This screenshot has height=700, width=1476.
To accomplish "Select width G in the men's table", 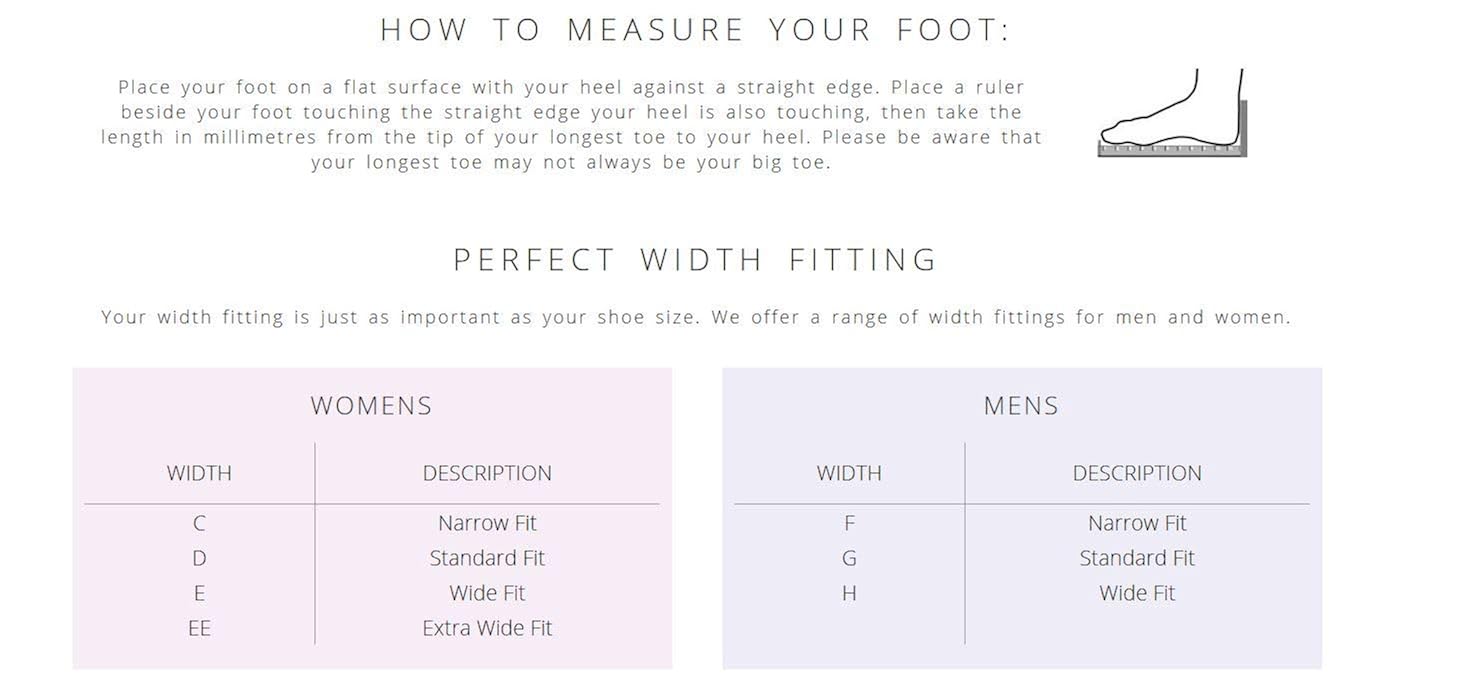I will pyautogui.click(x=849, y=558).
